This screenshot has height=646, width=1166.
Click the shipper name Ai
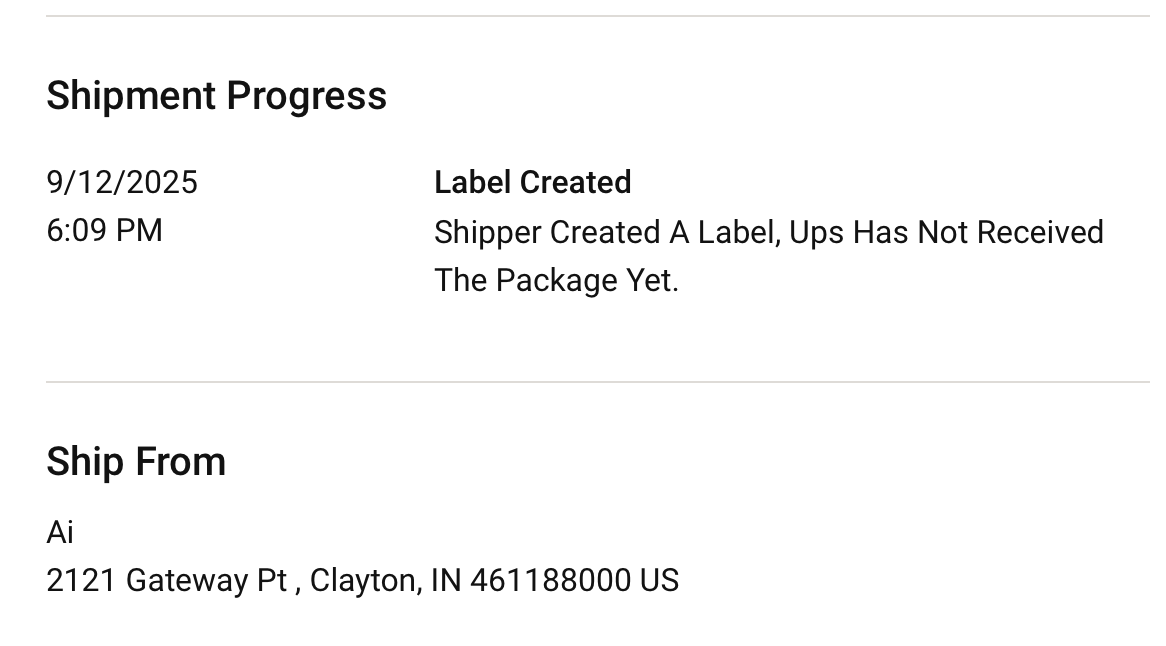point(60,532)
